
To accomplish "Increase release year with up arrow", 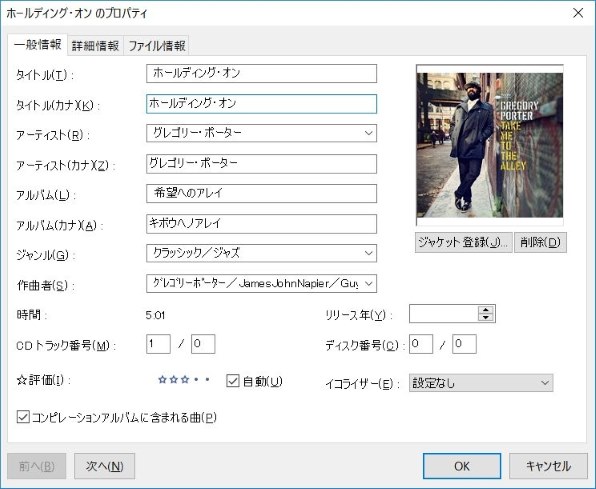I will click(x=486, y=310).
